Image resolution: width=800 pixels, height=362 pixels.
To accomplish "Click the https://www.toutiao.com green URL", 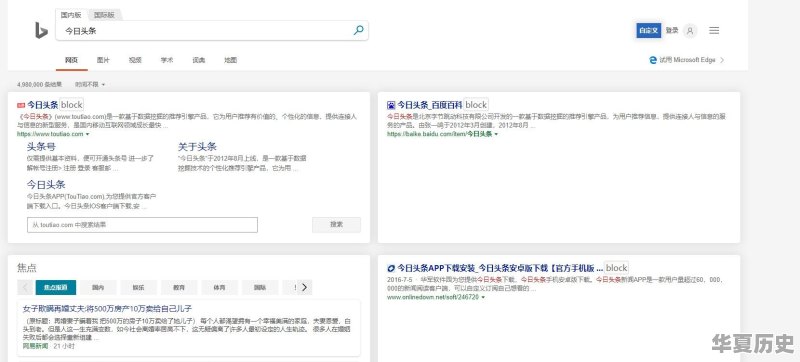I will [x=50, y=134].
